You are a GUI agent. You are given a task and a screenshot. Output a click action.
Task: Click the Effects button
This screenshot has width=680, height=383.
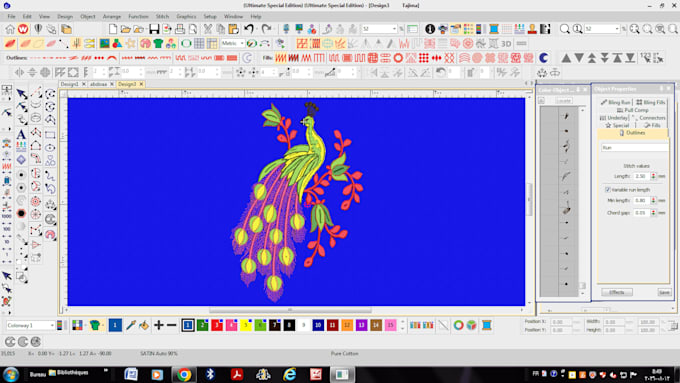[617, 292]
